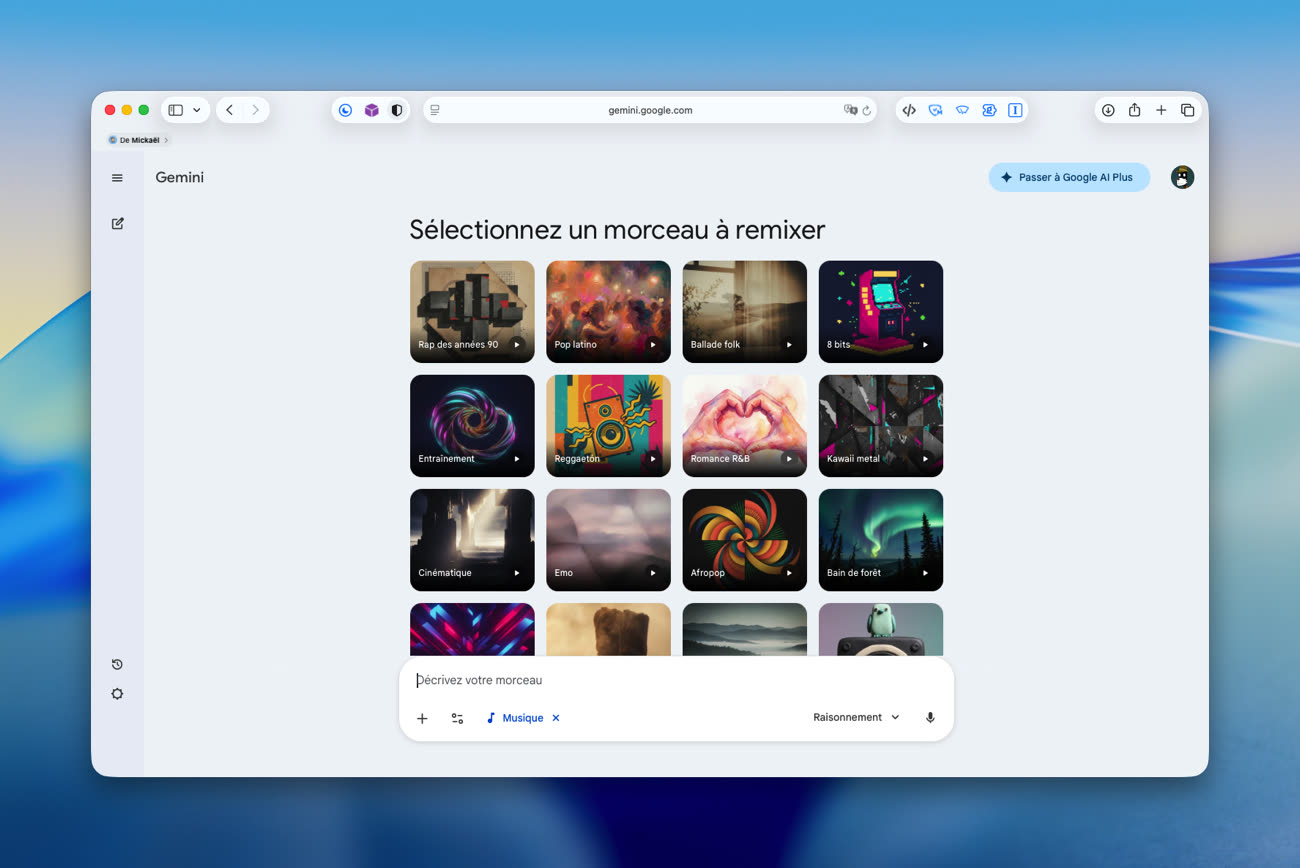Screen dimensions: 1300x868
Task: Play the Rap des années 90 track
Action: coord(517,345)
